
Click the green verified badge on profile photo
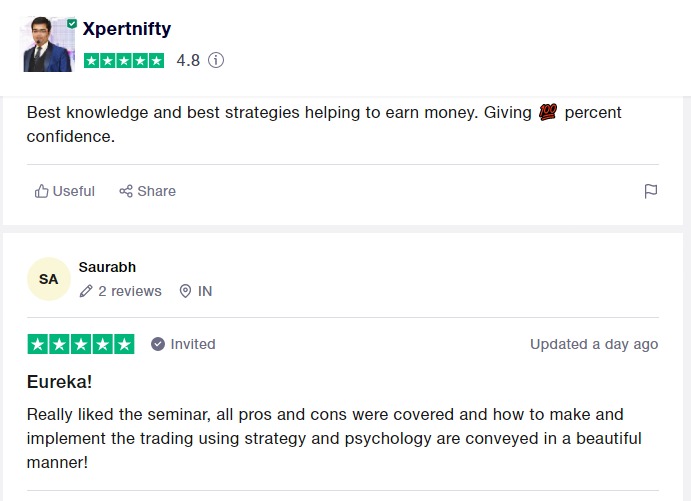pos(72,22)
